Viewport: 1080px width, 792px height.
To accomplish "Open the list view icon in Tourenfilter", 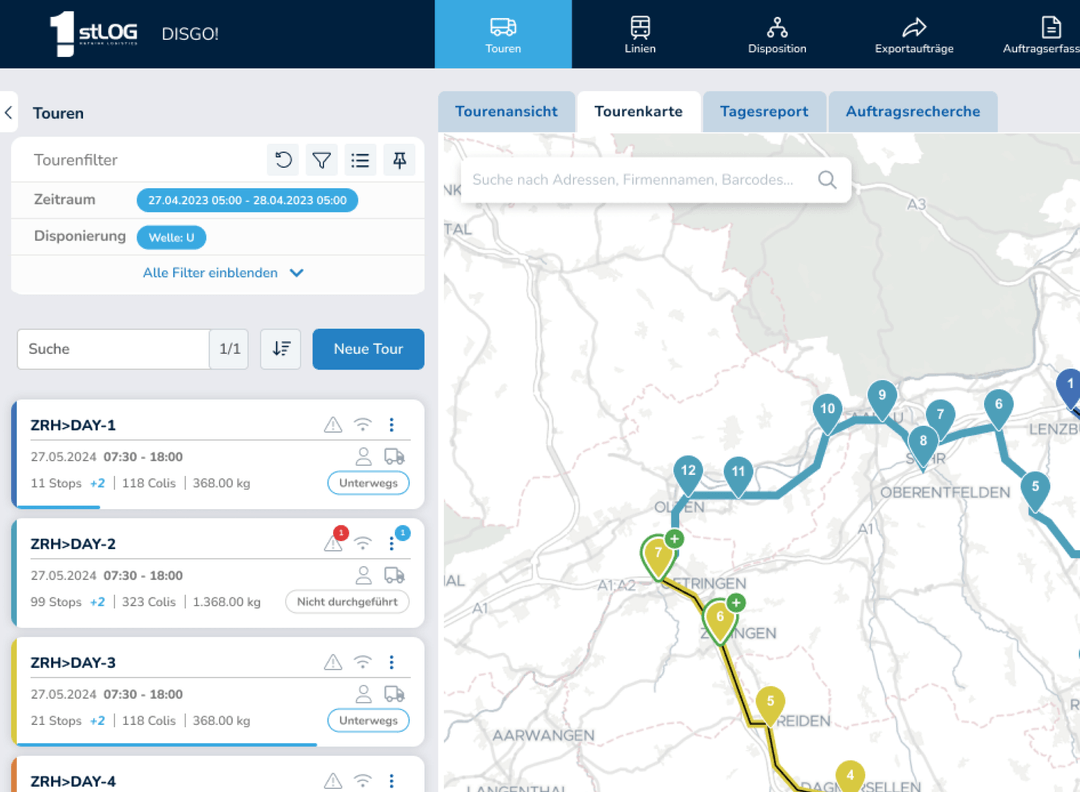I will pyautogui.click(x=360, y=160).
